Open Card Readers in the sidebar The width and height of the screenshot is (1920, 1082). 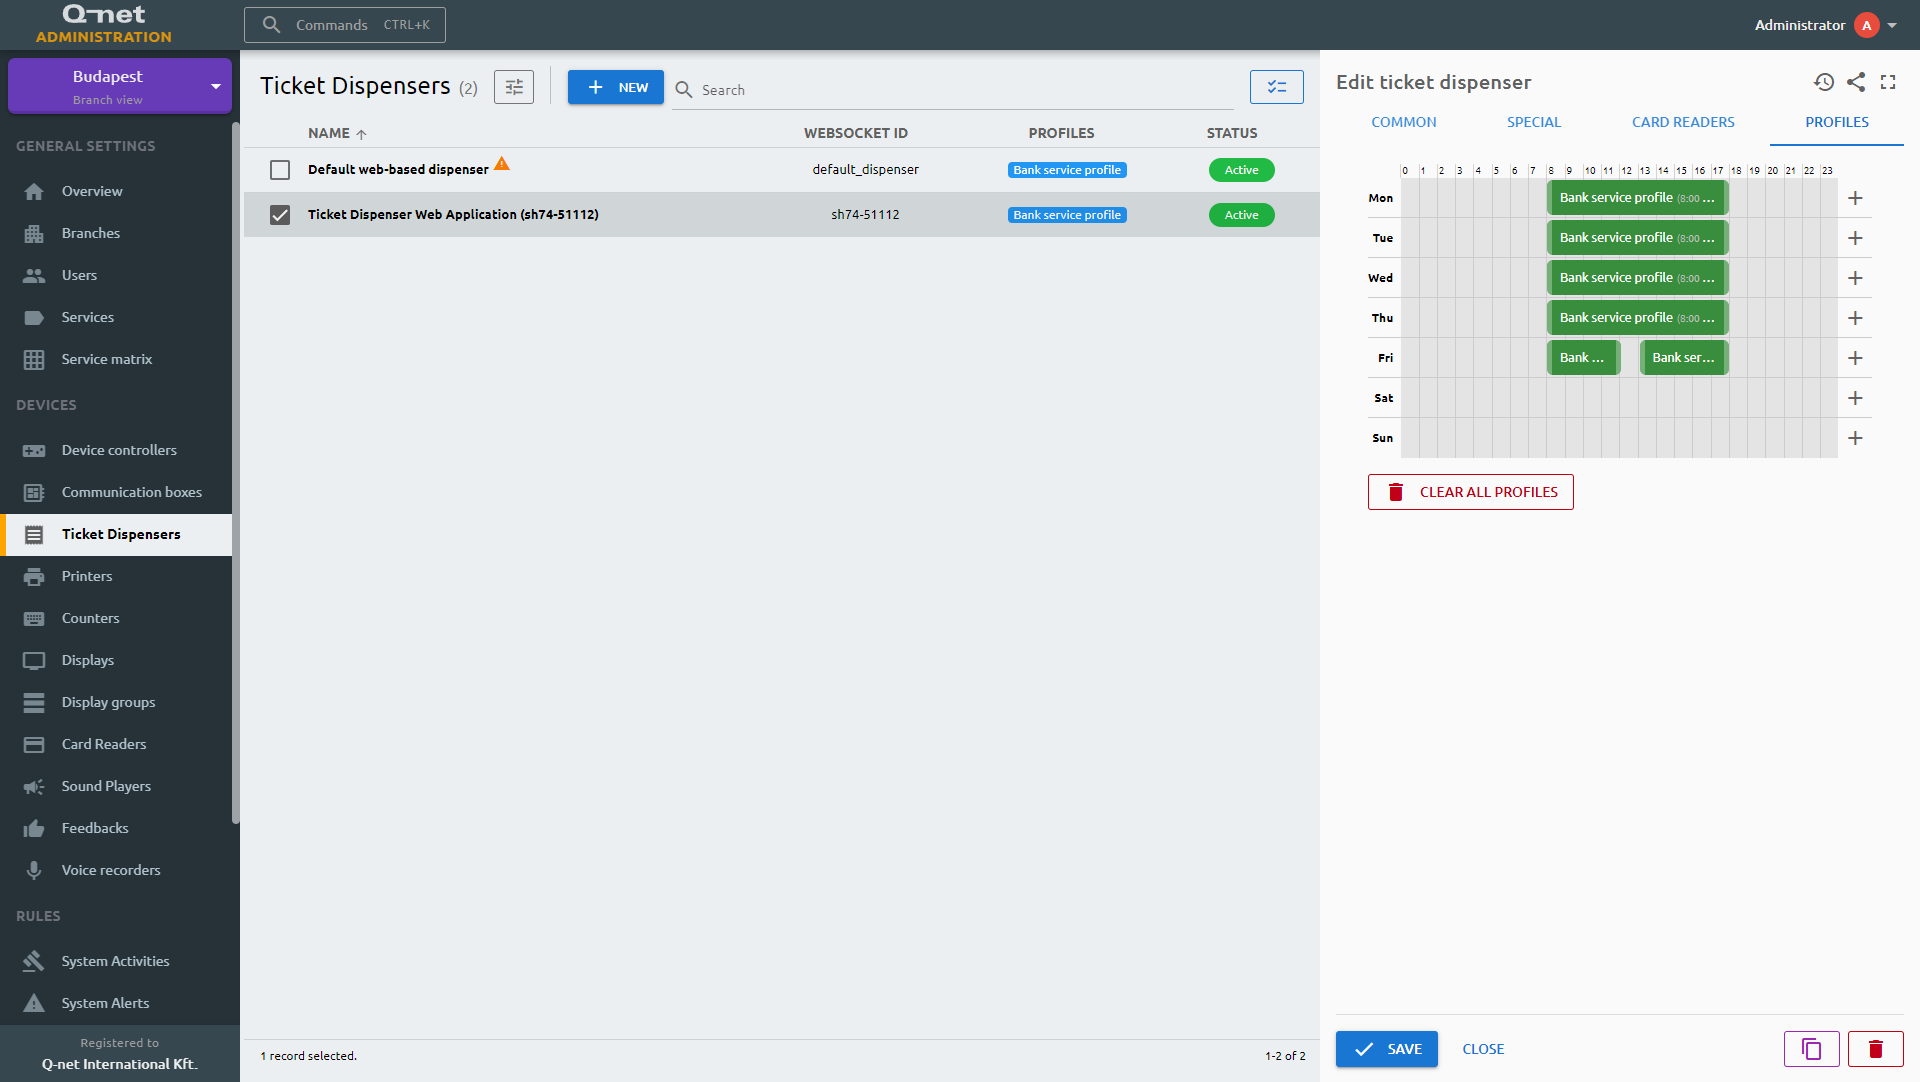(x=116, y=744)
